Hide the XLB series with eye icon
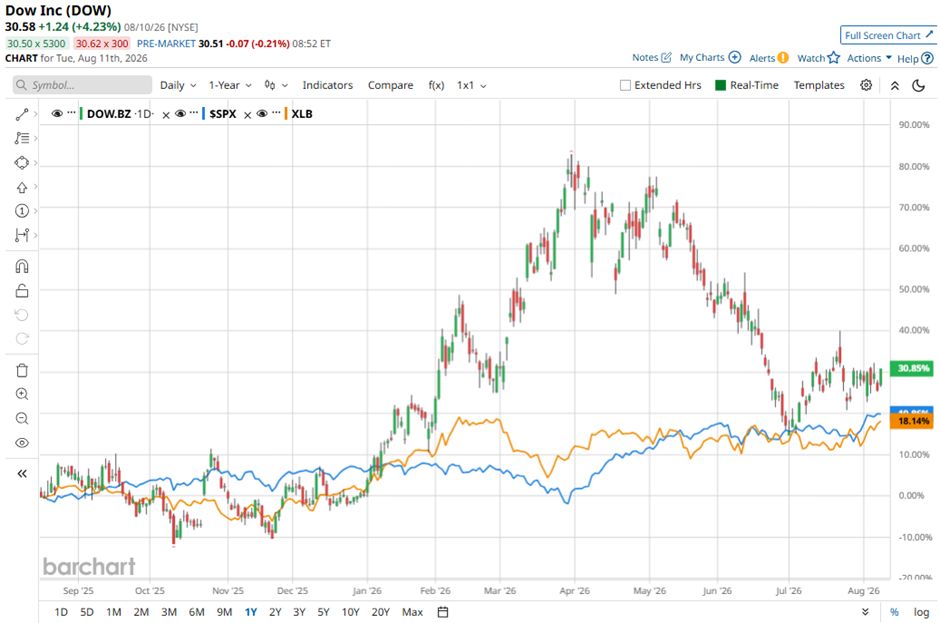The height and width of the screenshot is (623, 940). coord(262,113)
